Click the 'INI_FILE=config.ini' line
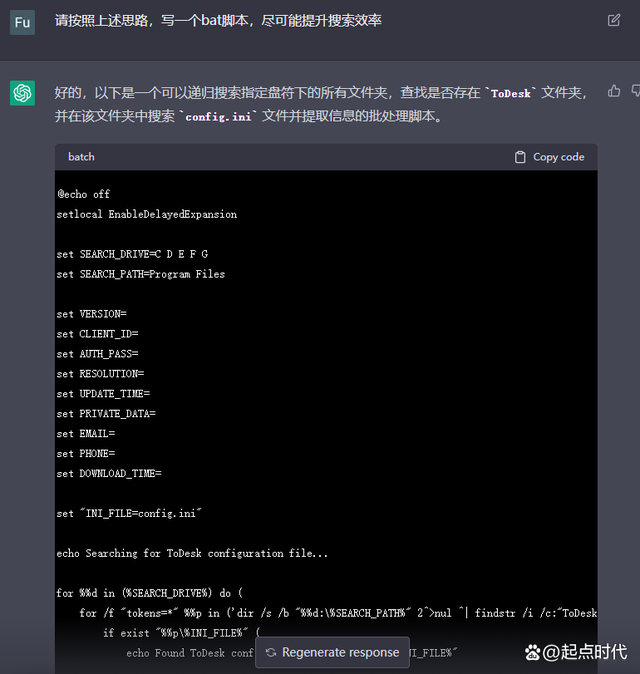Viewport: 640px width, 674px height. [129, 513]
